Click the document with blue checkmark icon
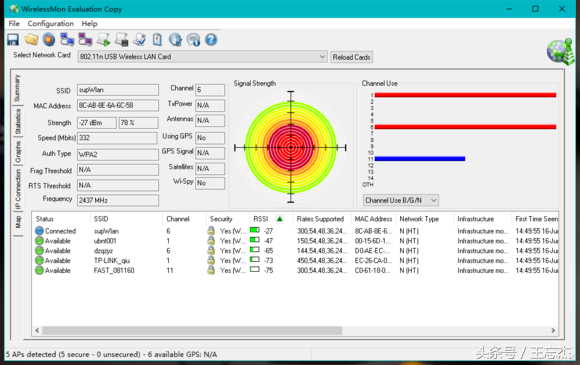Screen dimensions: 580x365 point(139,40)
